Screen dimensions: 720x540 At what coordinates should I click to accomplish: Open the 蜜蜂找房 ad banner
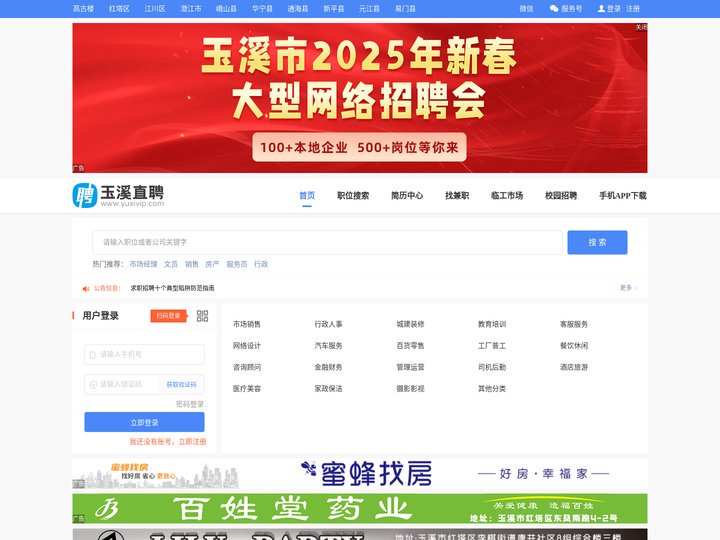point(360,474)
